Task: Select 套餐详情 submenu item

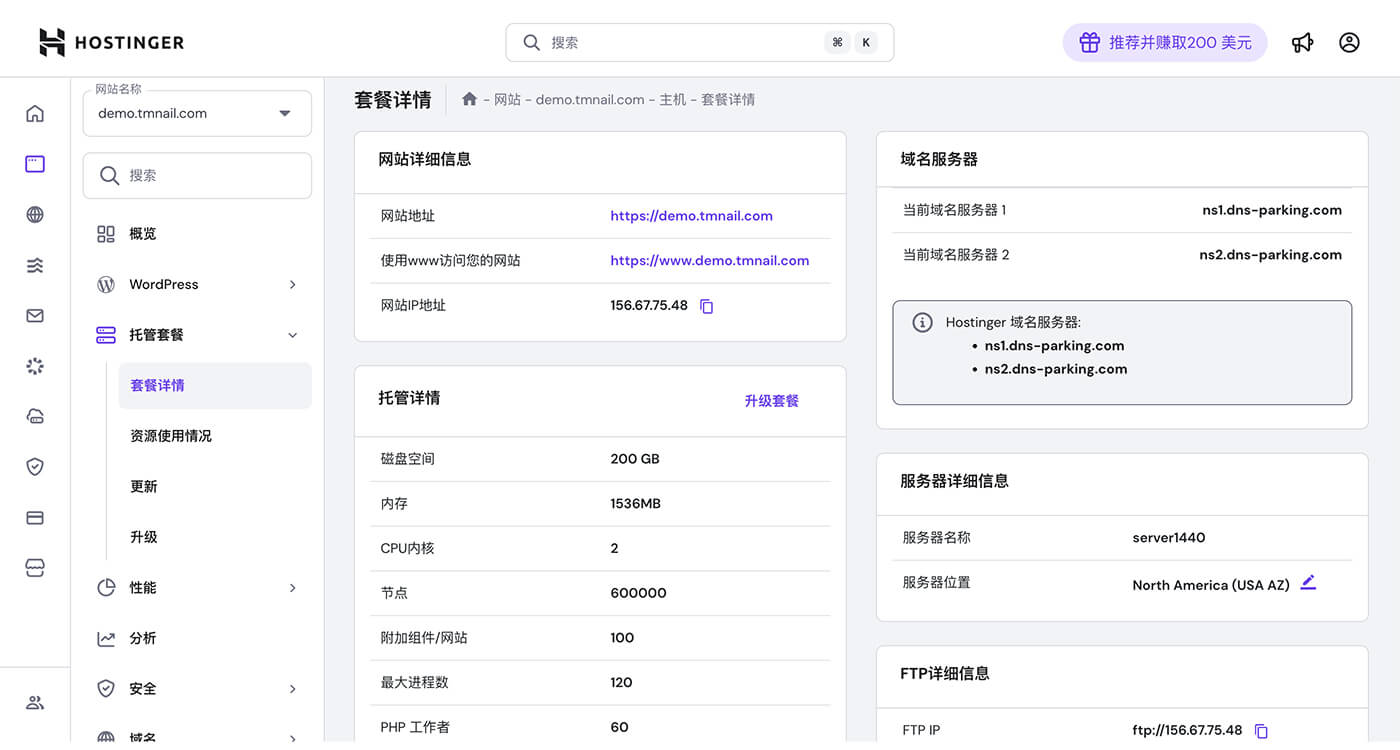Action: click(x=215, y=386)
